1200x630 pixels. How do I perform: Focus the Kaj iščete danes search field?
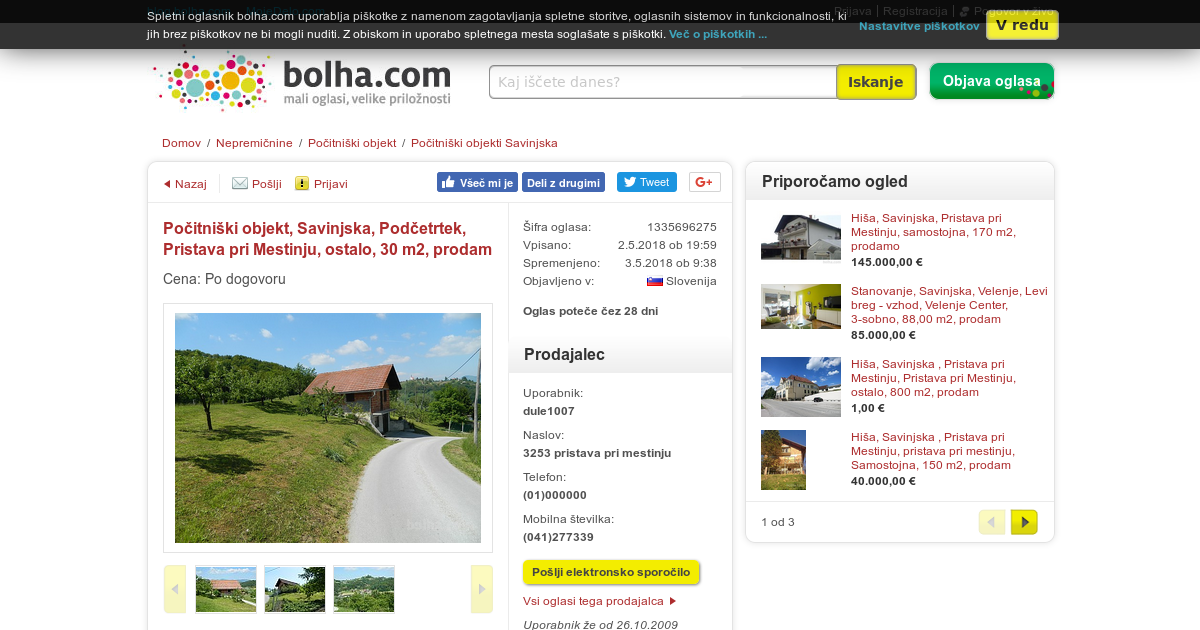663,82
